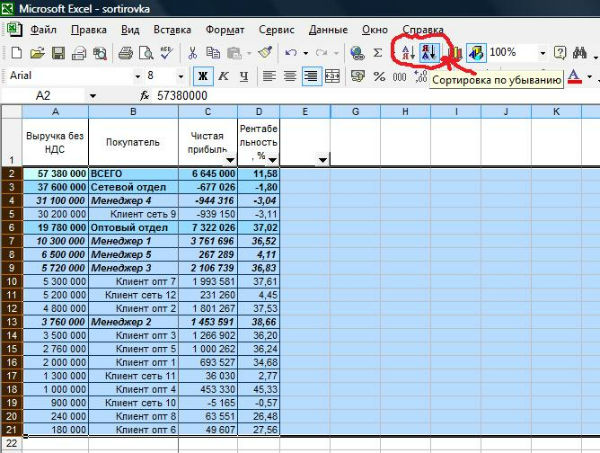The height and width of the screenshot is (453, 600).
Task: Click the AutoSum sigma icon
Action: [378, 52]
